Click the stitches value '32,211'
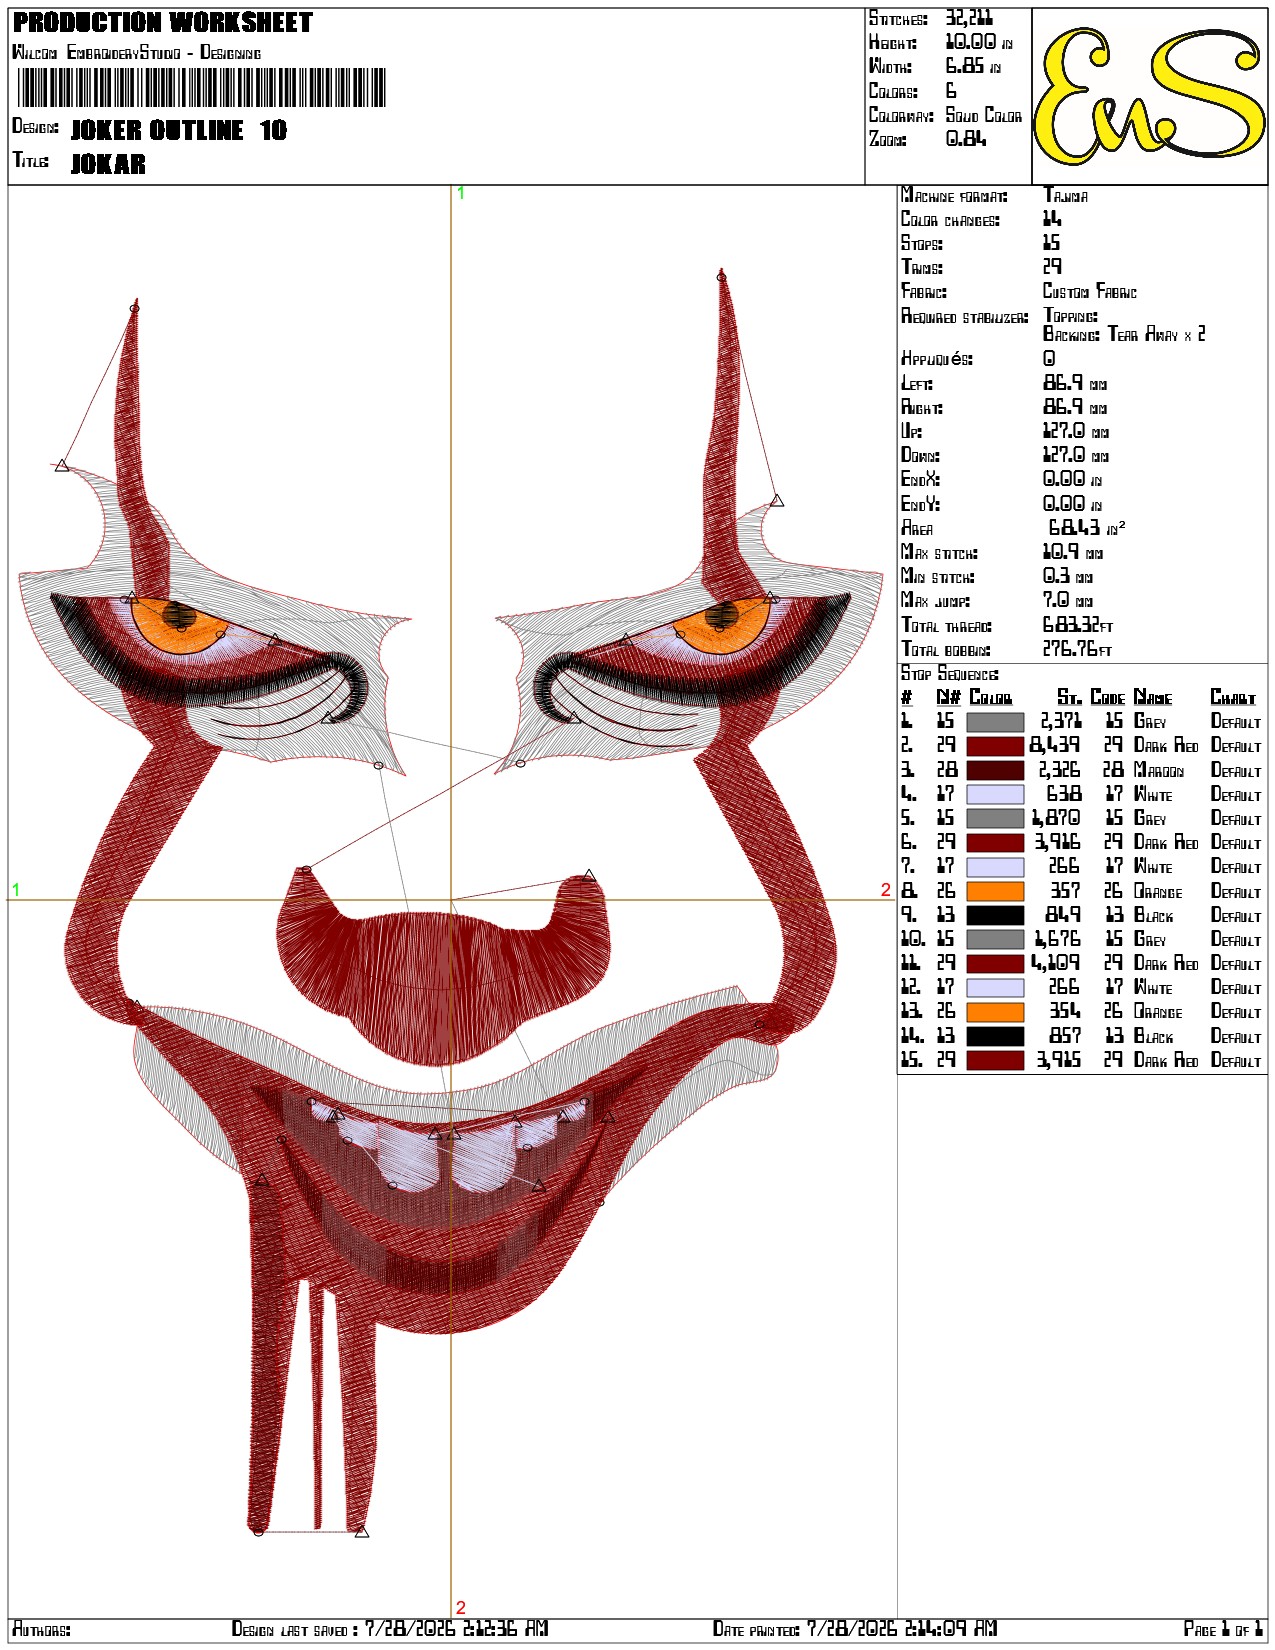Viewport: 1275px width, 1650px height. coord(969,18)
